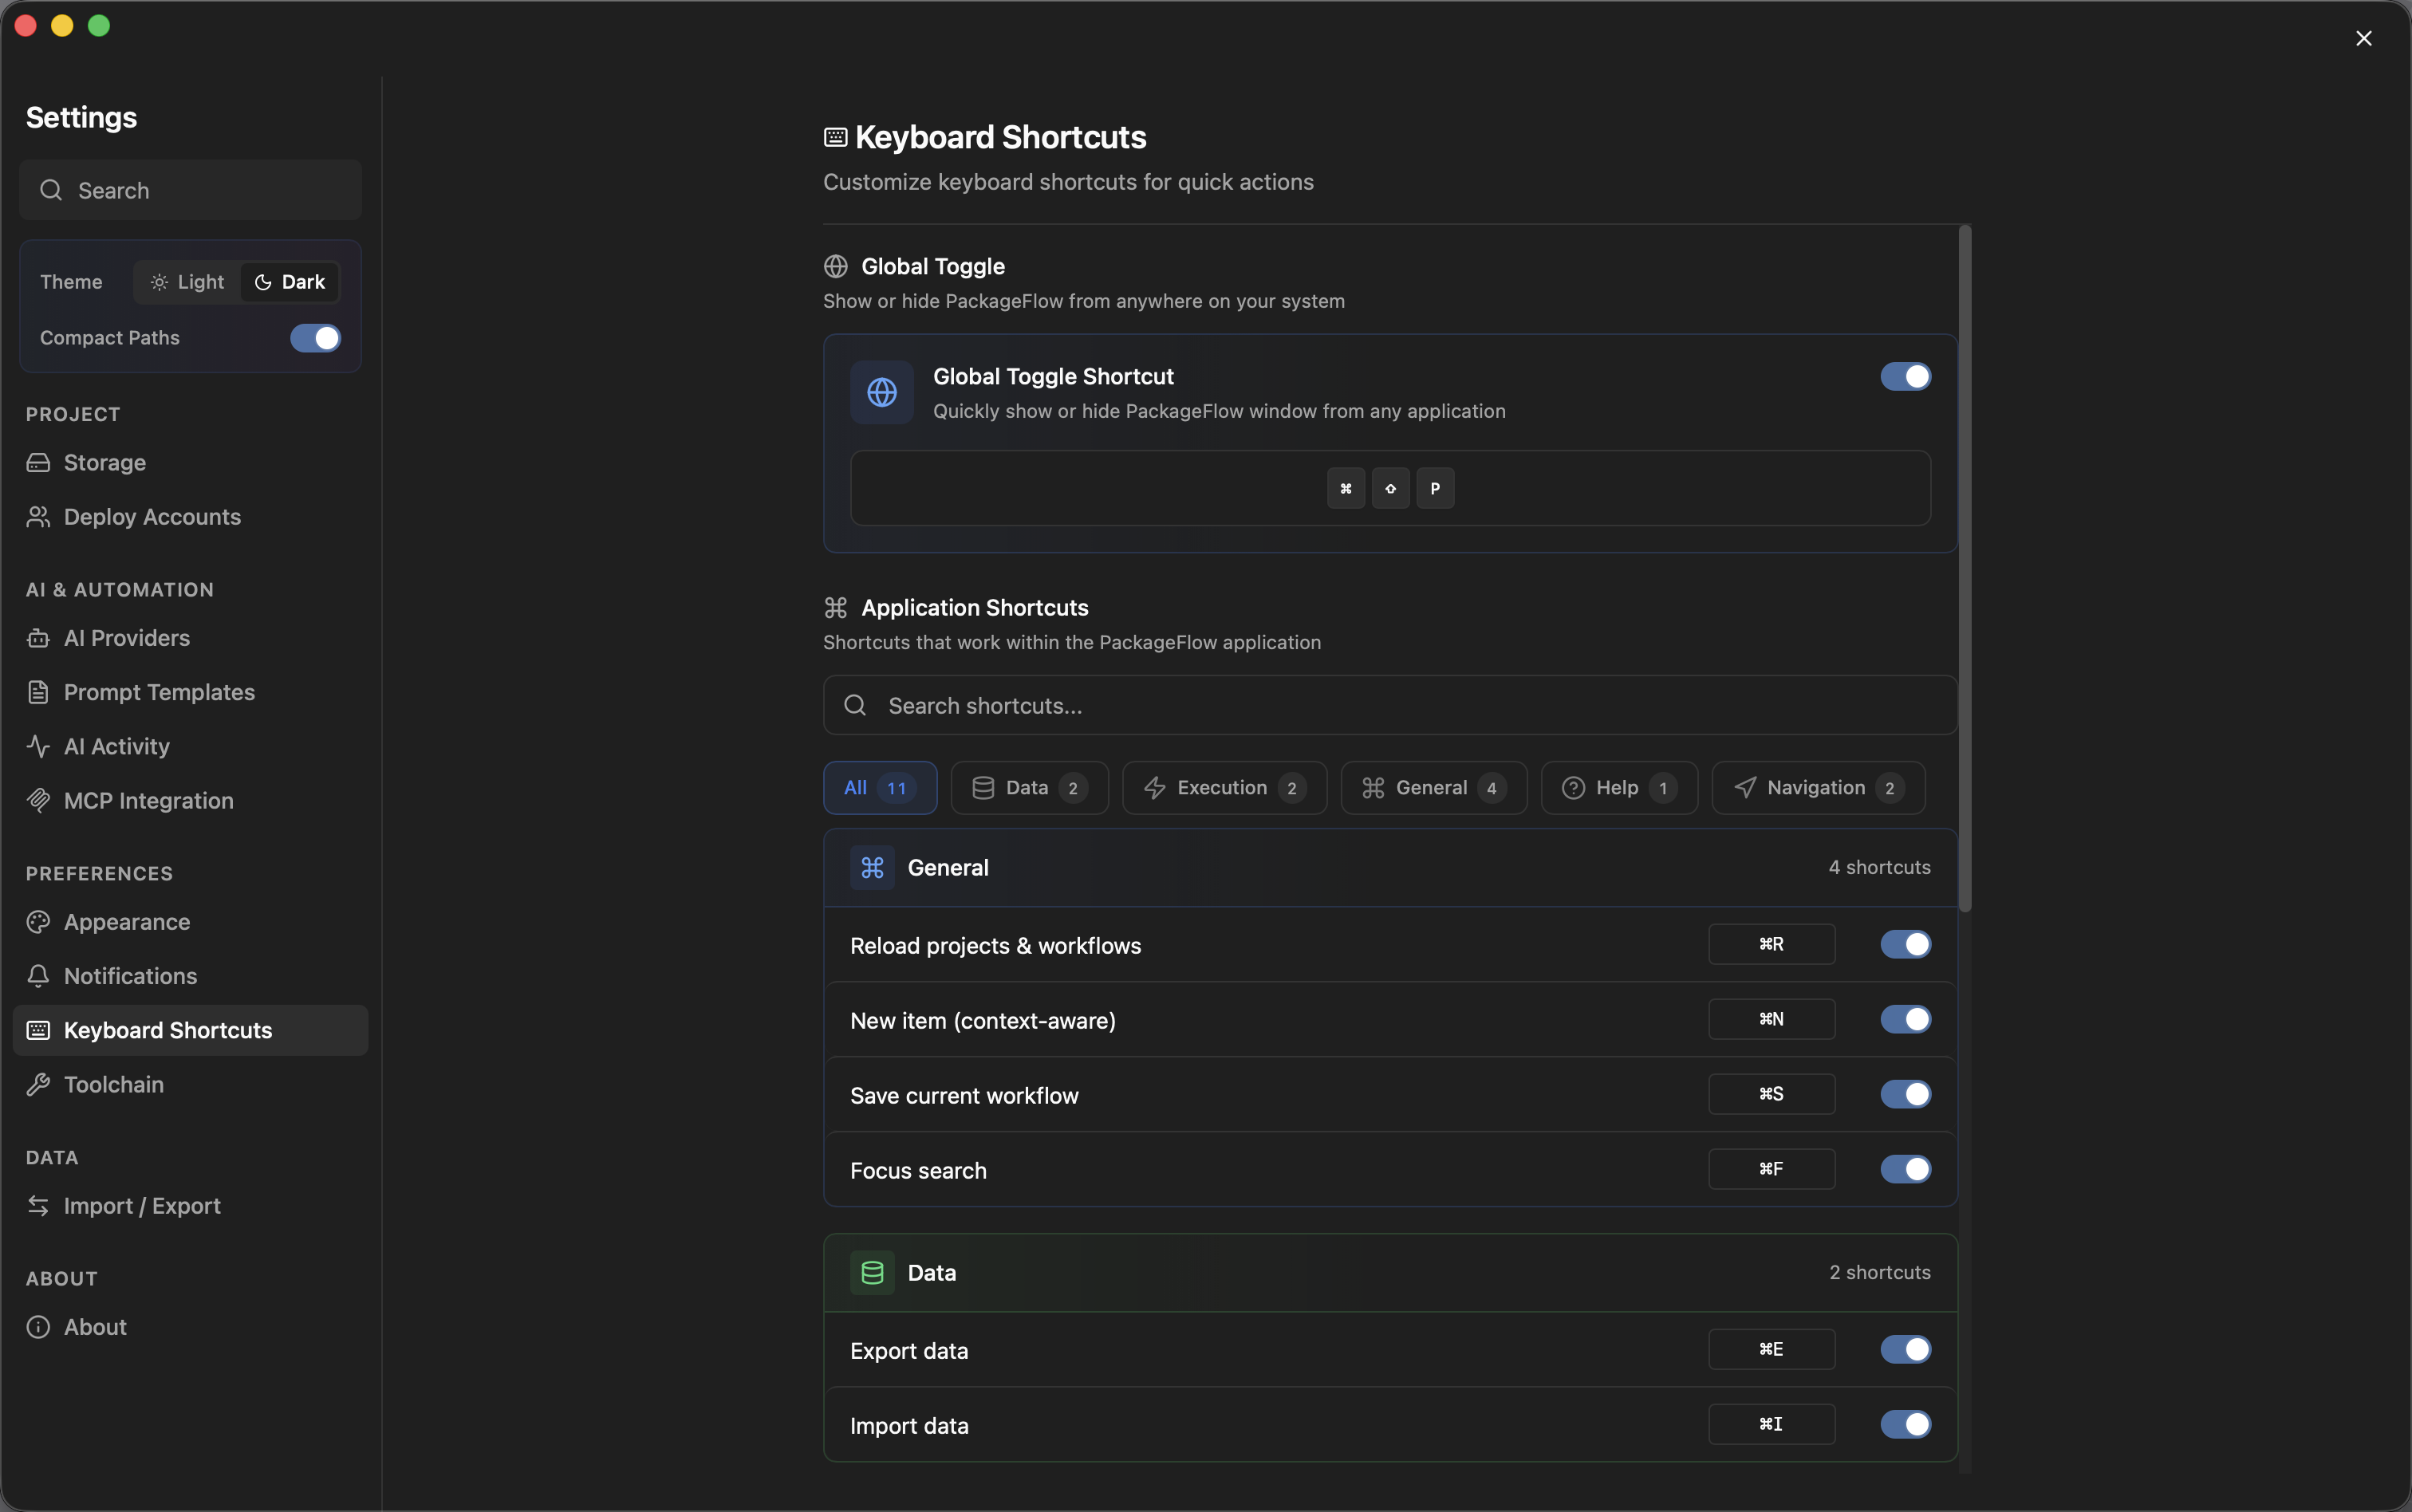This screenshot has height=1512, width=2412.
Task: Disable the Save current workflow shortcut
Action: tap(1904, 1095)
